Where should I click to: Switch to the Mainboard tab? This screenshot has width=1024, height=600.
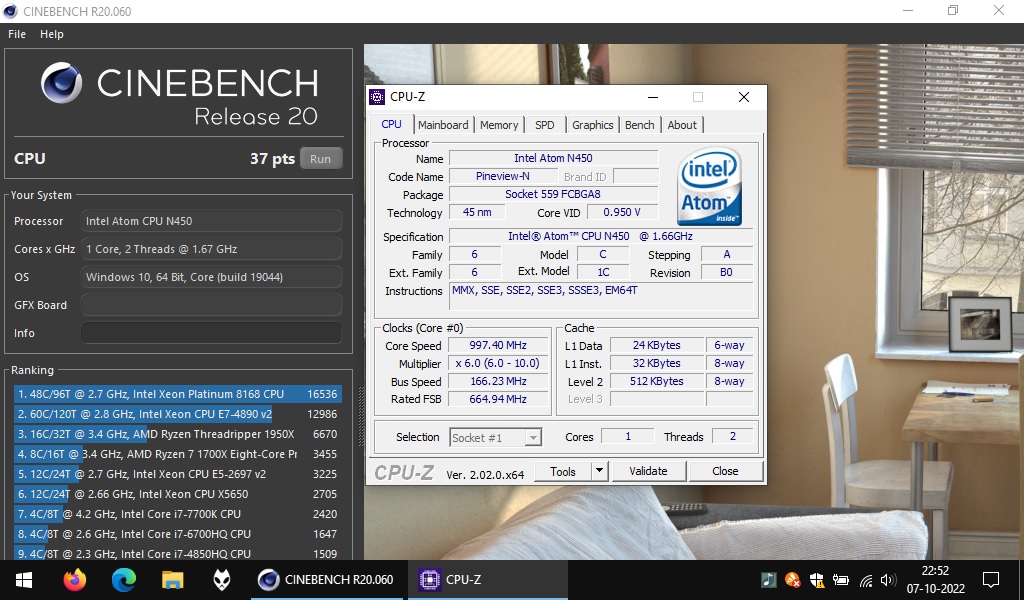pos(443,125)
